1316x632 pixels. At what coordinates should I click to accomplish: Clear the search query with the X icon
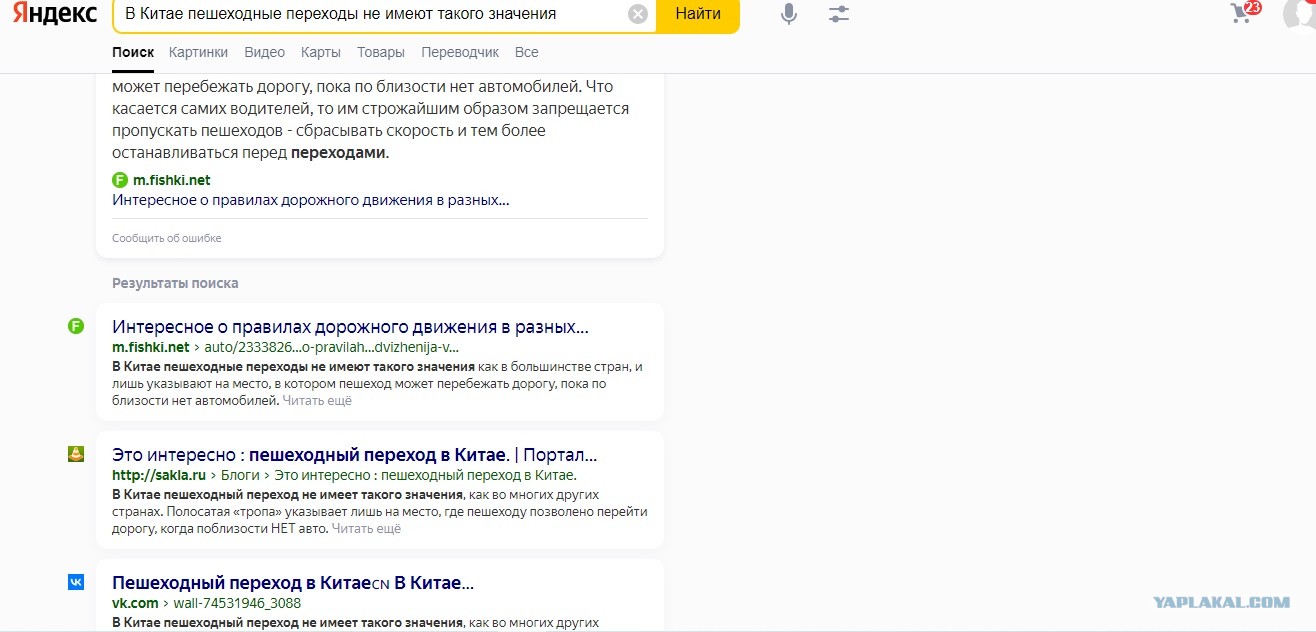pos(637,14)
